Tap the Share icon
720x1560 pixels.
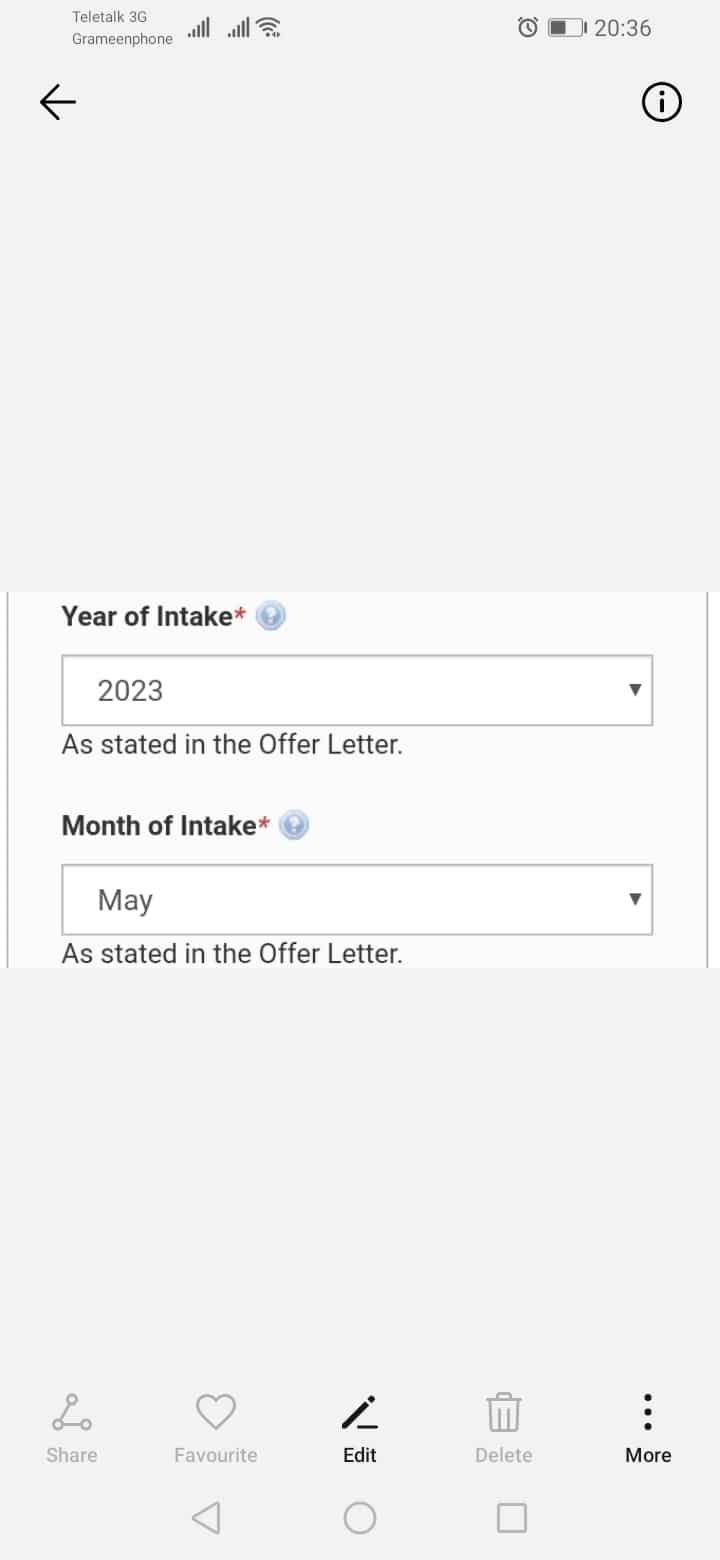pos(72,1427)
